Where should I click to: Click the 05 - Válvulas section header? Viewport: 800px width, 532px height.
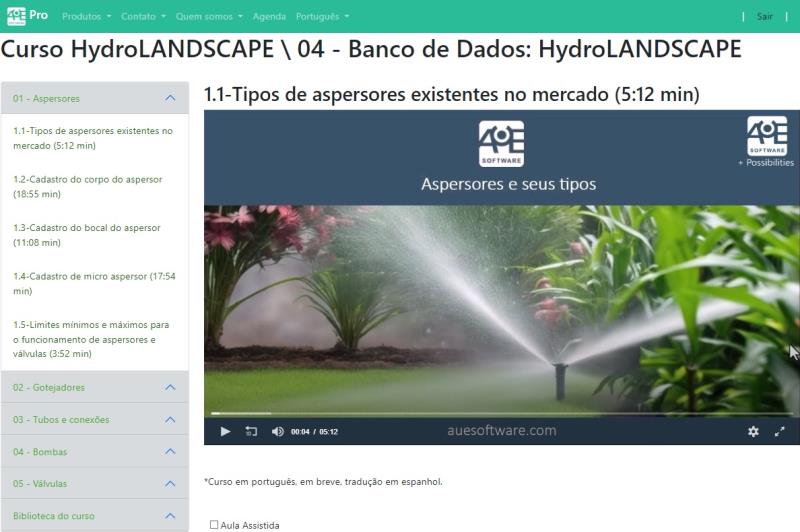(95, 484)
